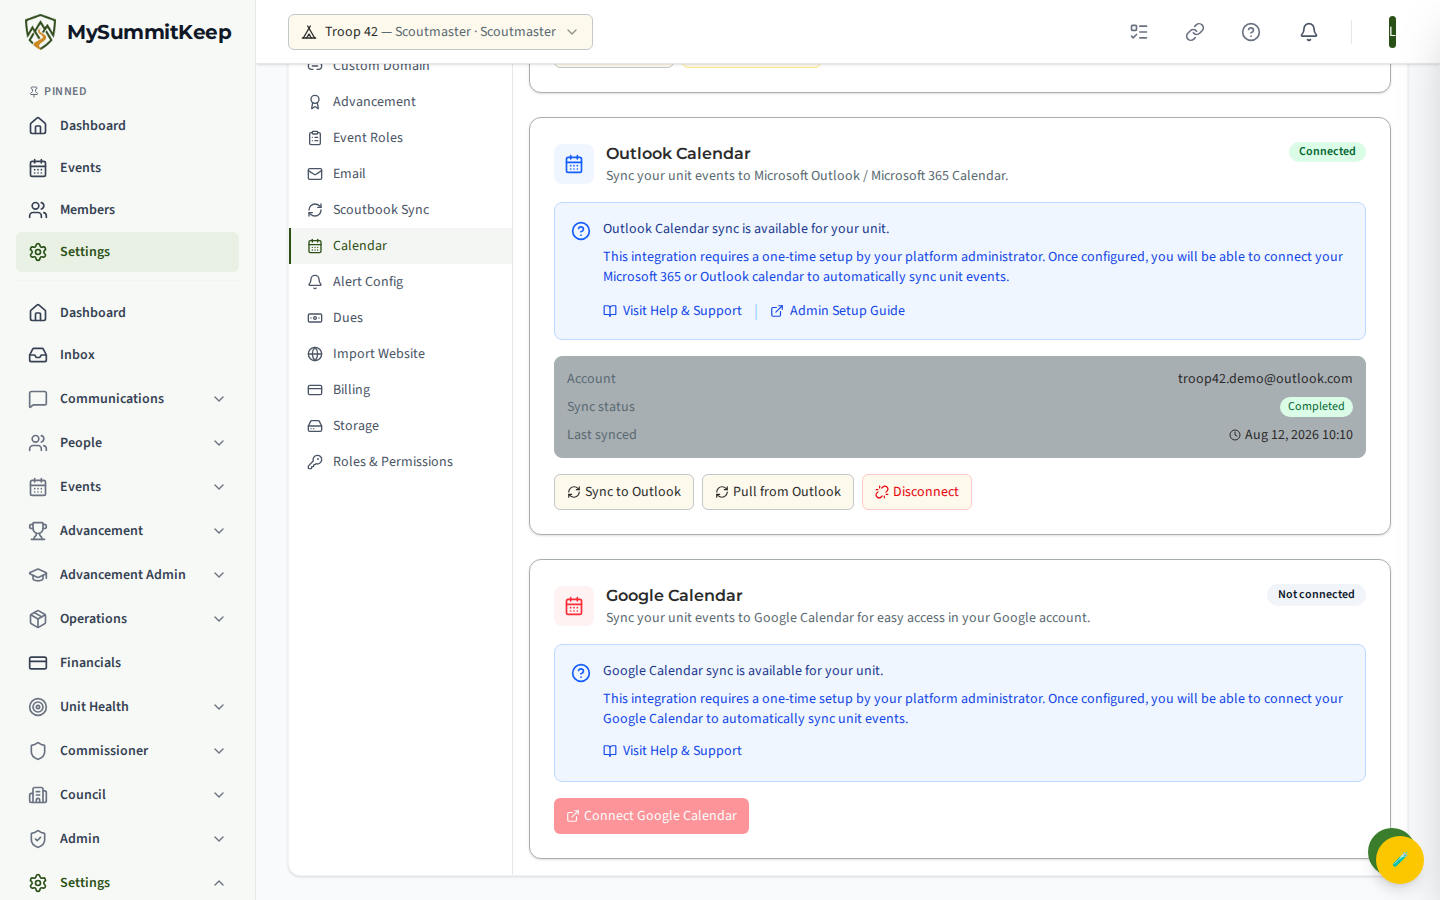This screenshot has width=1440, height=900.
Task: Click the Scoutbook Sync refresh icon
Action: pyautogui.click(x=315, y=210)
